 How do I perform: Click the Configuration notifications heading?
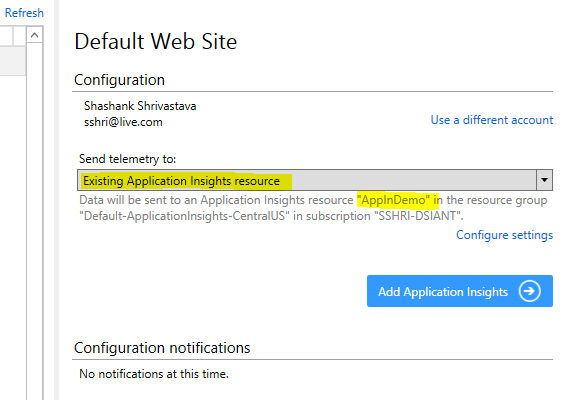162,348
